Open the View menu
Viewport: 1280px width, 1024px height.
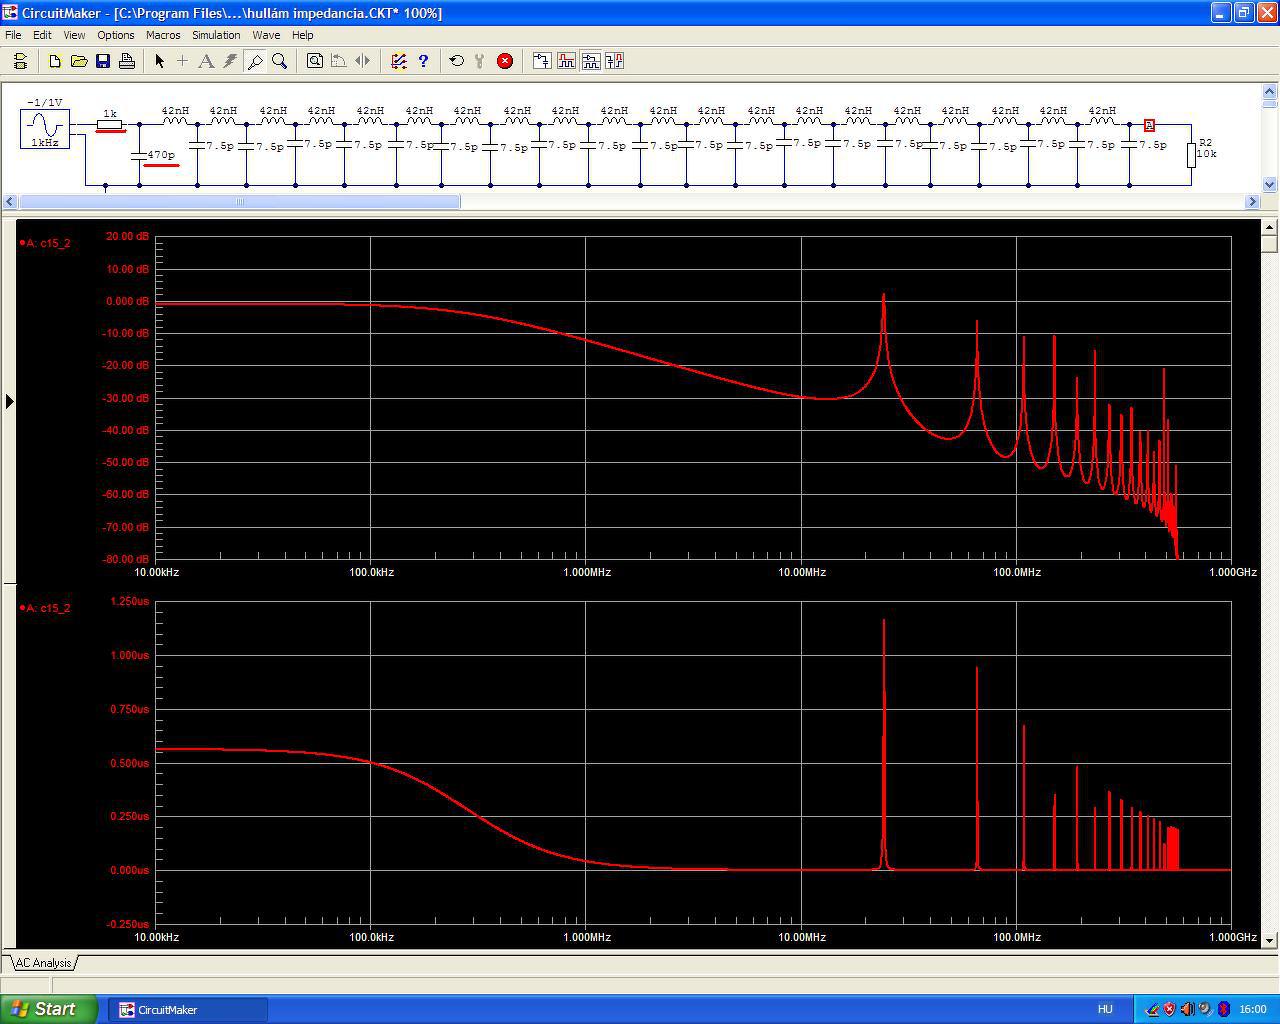[x=74, y=35]
